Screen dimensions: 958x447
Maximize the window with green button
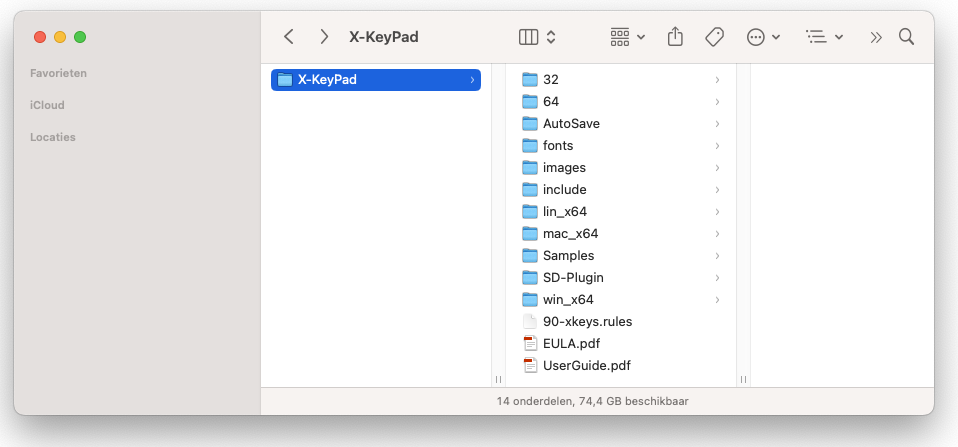pos(80,37)
